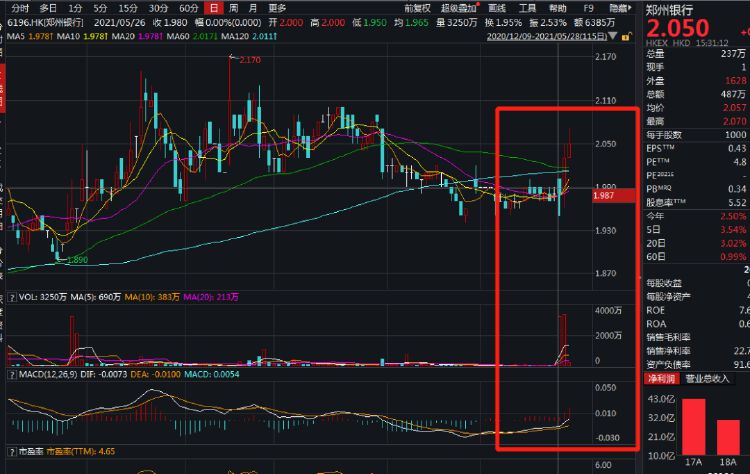Click the help icon beside VOL indicator
This screenshot has height=474, width=750.
12,298
